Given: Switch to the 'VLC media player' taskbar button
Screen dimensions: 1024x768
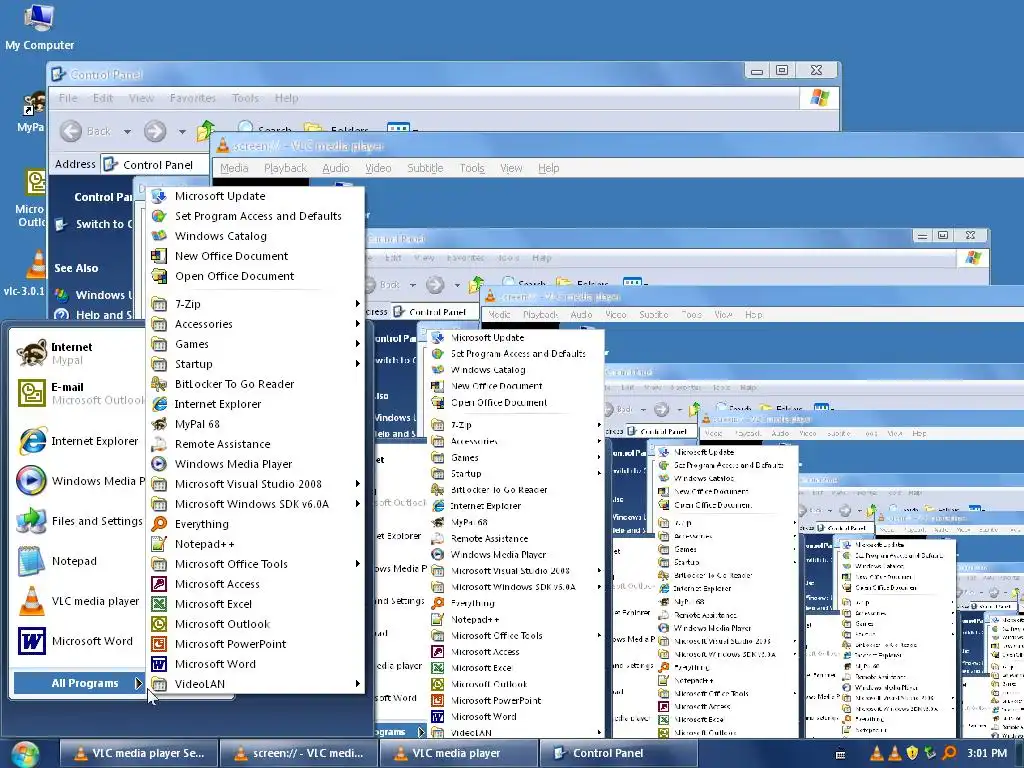Looking at the screenshot, I should point(458,754).
